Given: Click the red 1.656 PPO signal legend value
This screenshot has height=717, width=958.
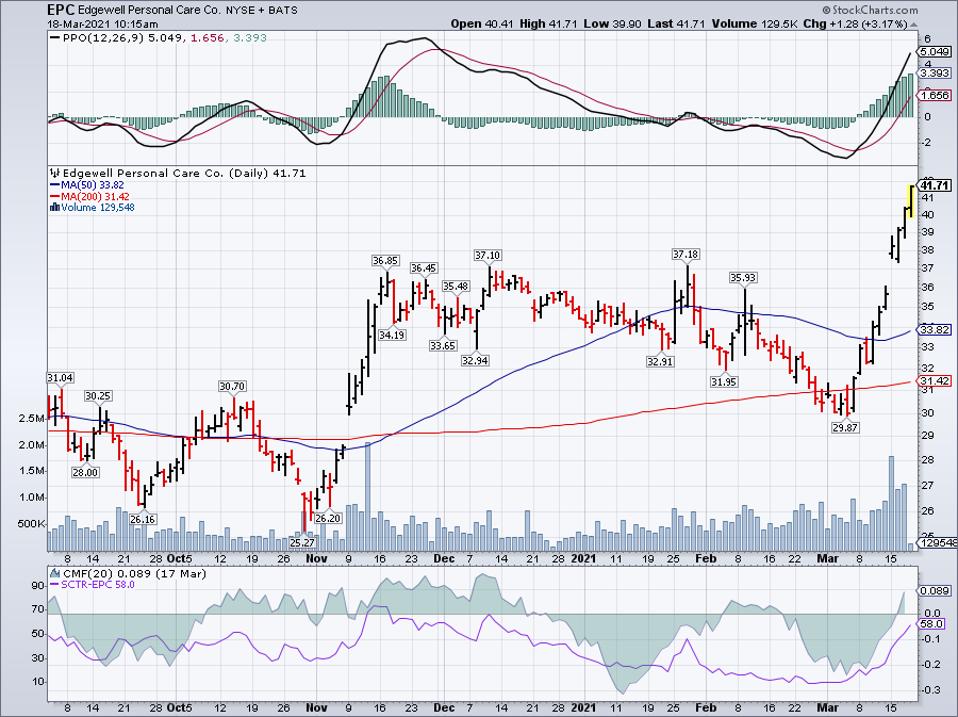Looking at the screenshot, I should tap(205, 38).
